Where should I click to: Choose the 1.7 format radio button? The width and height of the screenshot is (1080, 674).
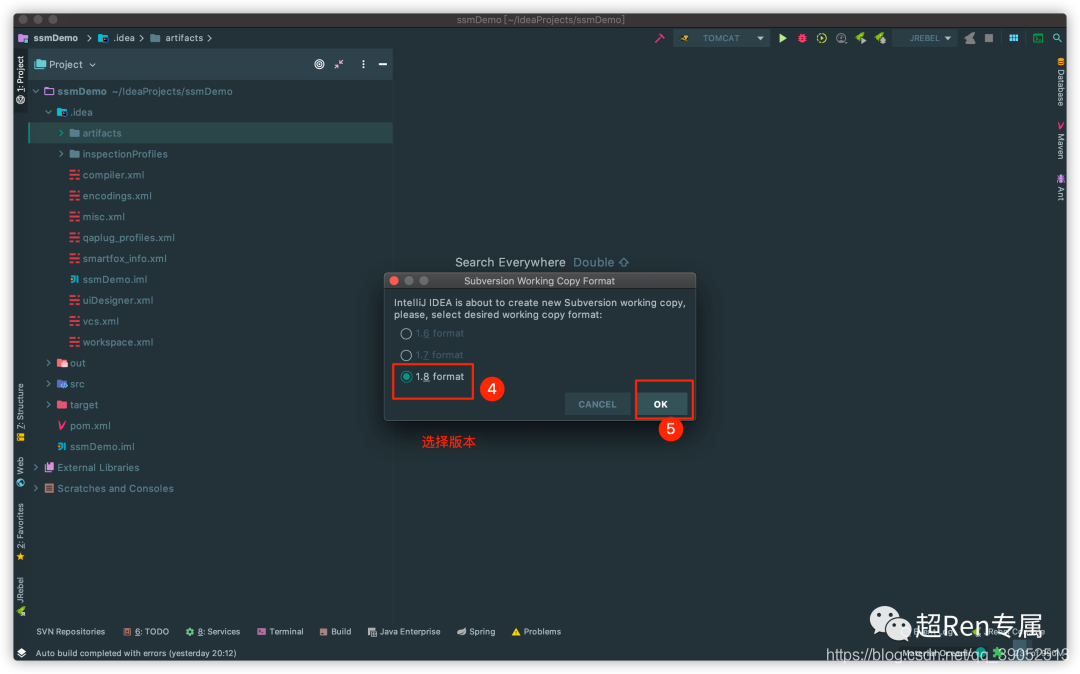406,355
